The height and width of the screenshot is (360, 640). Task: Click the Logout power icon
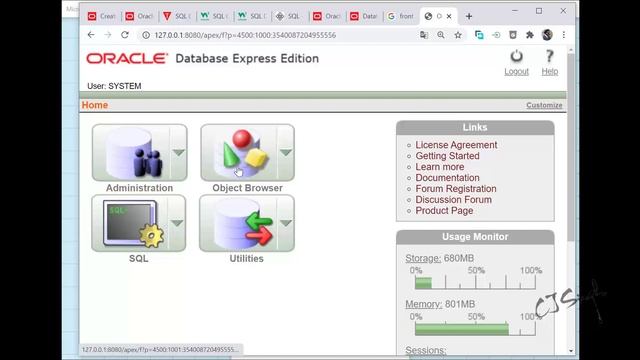click(x=516, y=56)
